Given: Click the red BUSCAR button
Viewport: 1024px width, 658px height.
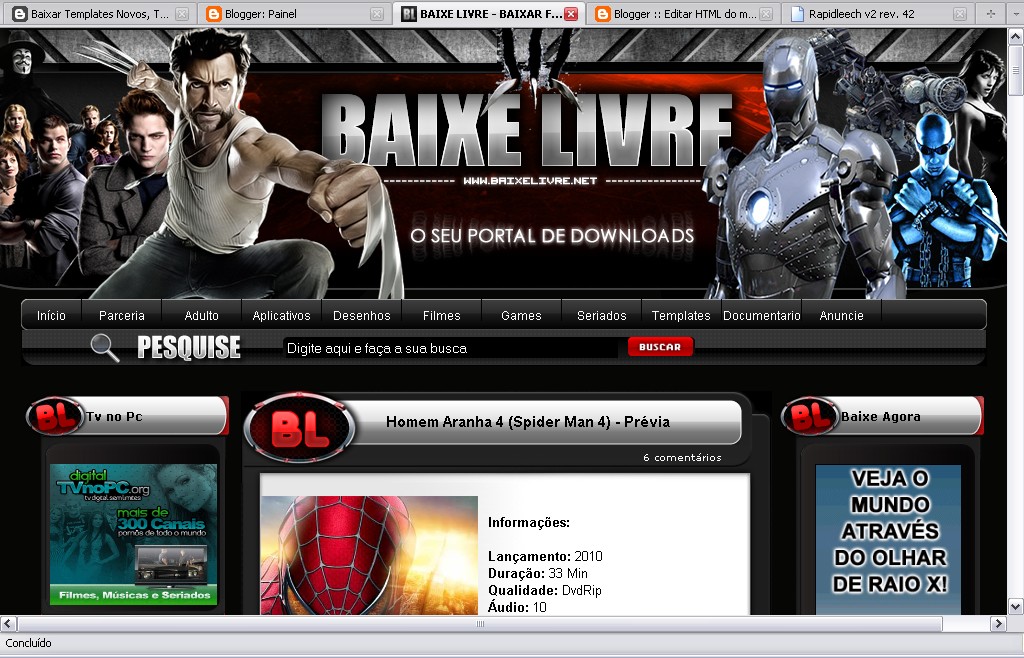Looking at the screenshot, I should click(x=660, y=347).
